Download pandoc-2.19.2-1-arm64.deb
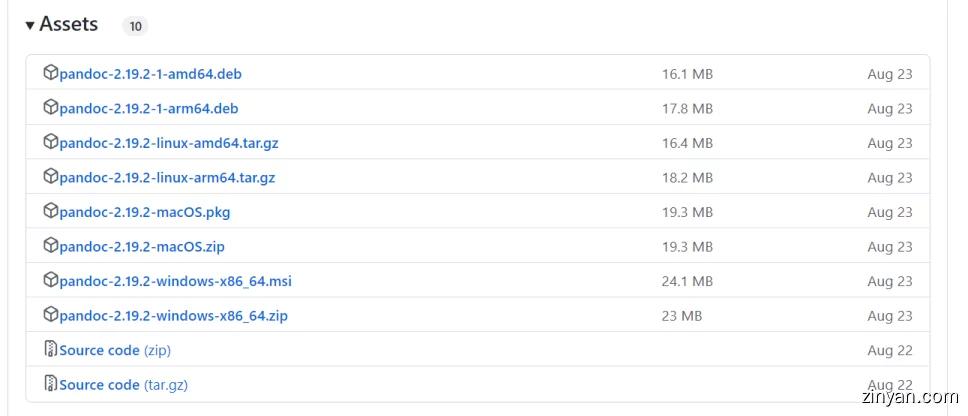The image size is (968, 416). tap(148, 108)
